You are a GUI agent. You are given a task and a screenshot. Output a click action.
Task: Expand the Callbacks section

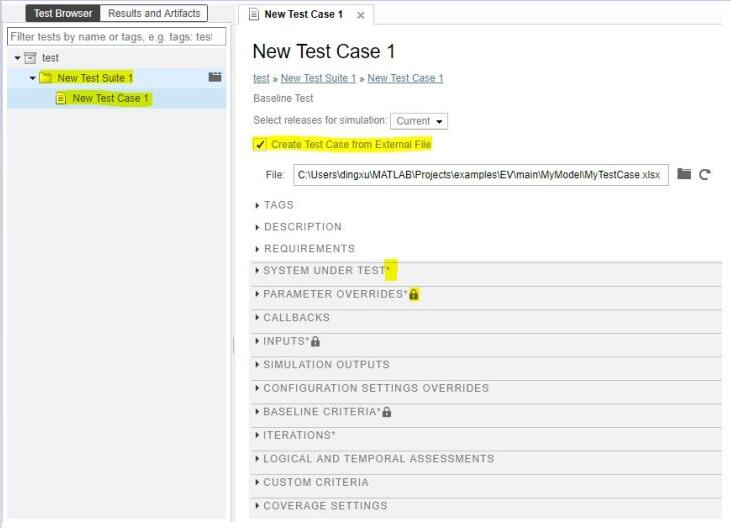[x=296, y=318]
